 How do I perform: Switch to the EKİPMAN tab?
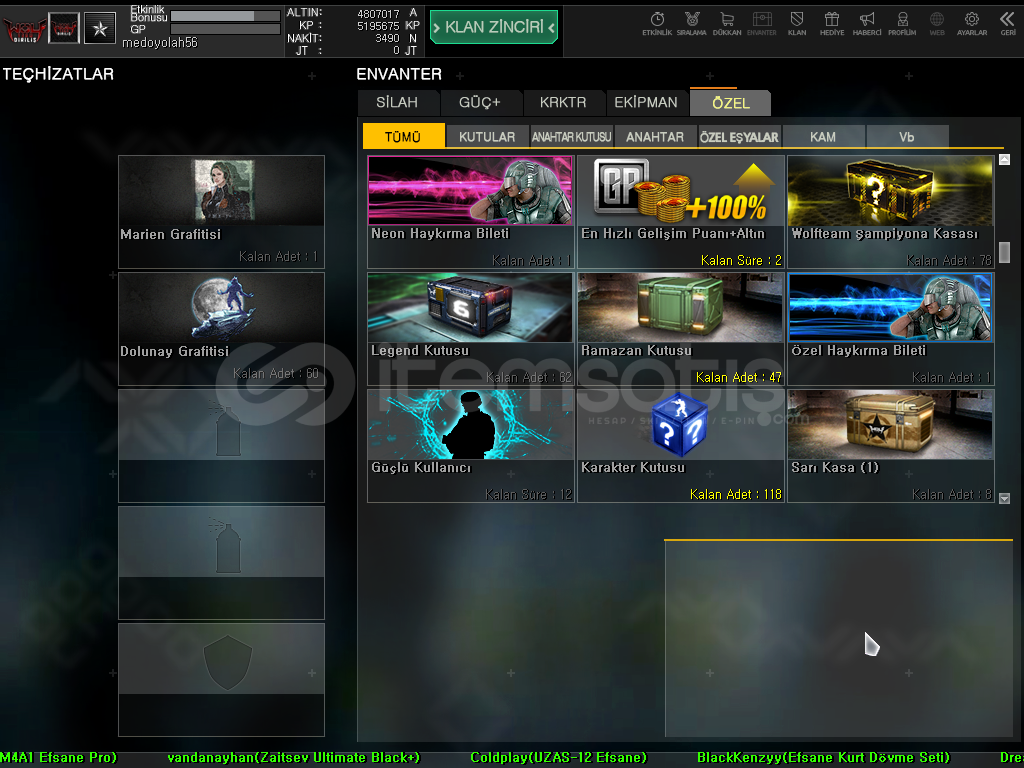click(646, 103)
